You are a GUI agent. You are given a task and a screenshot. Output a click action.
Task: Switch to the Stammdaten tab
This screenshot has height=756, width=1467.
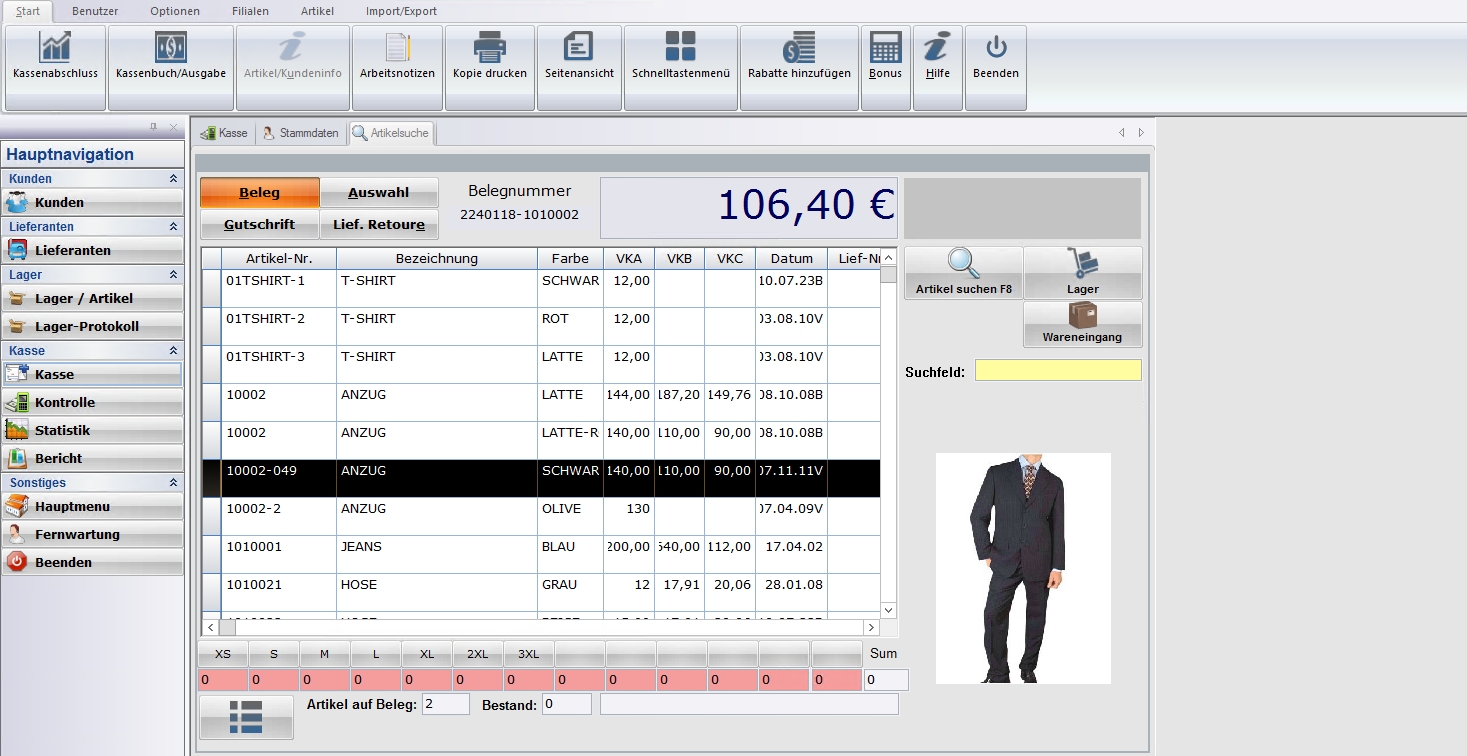point(300,133)
